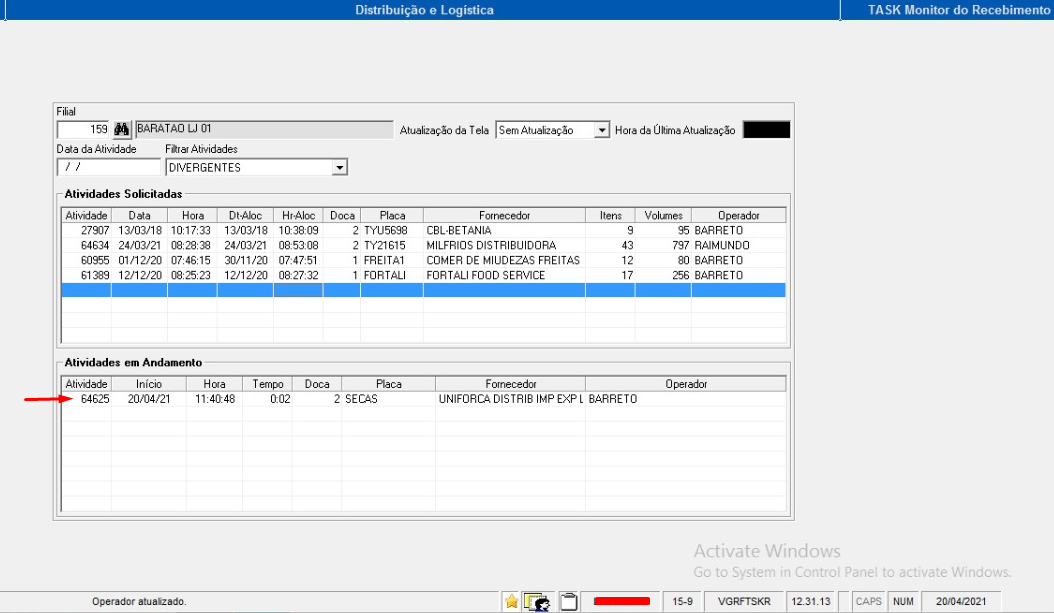Open the Atualização da Tela dropdown
The width and height of the screenshot is (1054, 613).
coord(602,130)
